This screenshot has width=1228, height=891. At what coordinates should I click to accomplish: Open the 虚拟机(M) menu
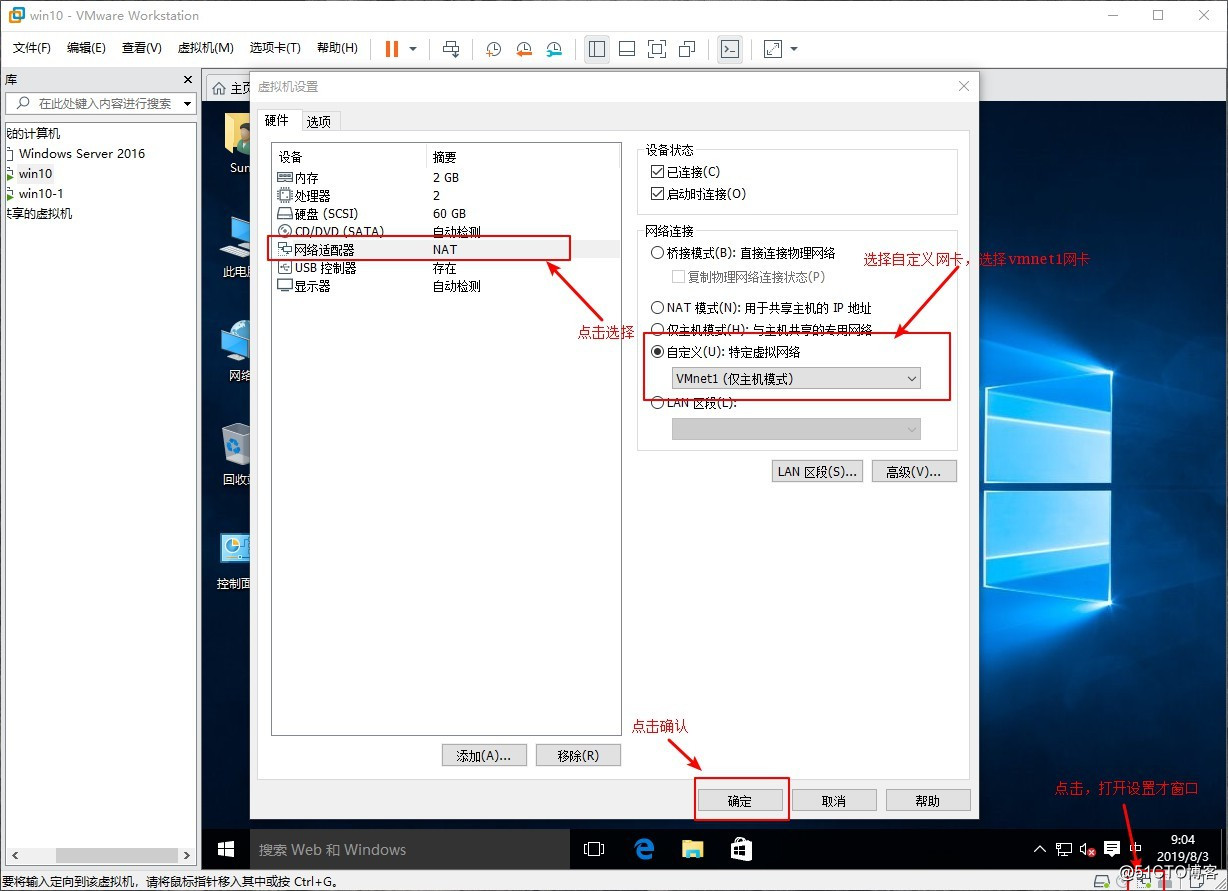(205, 48)
